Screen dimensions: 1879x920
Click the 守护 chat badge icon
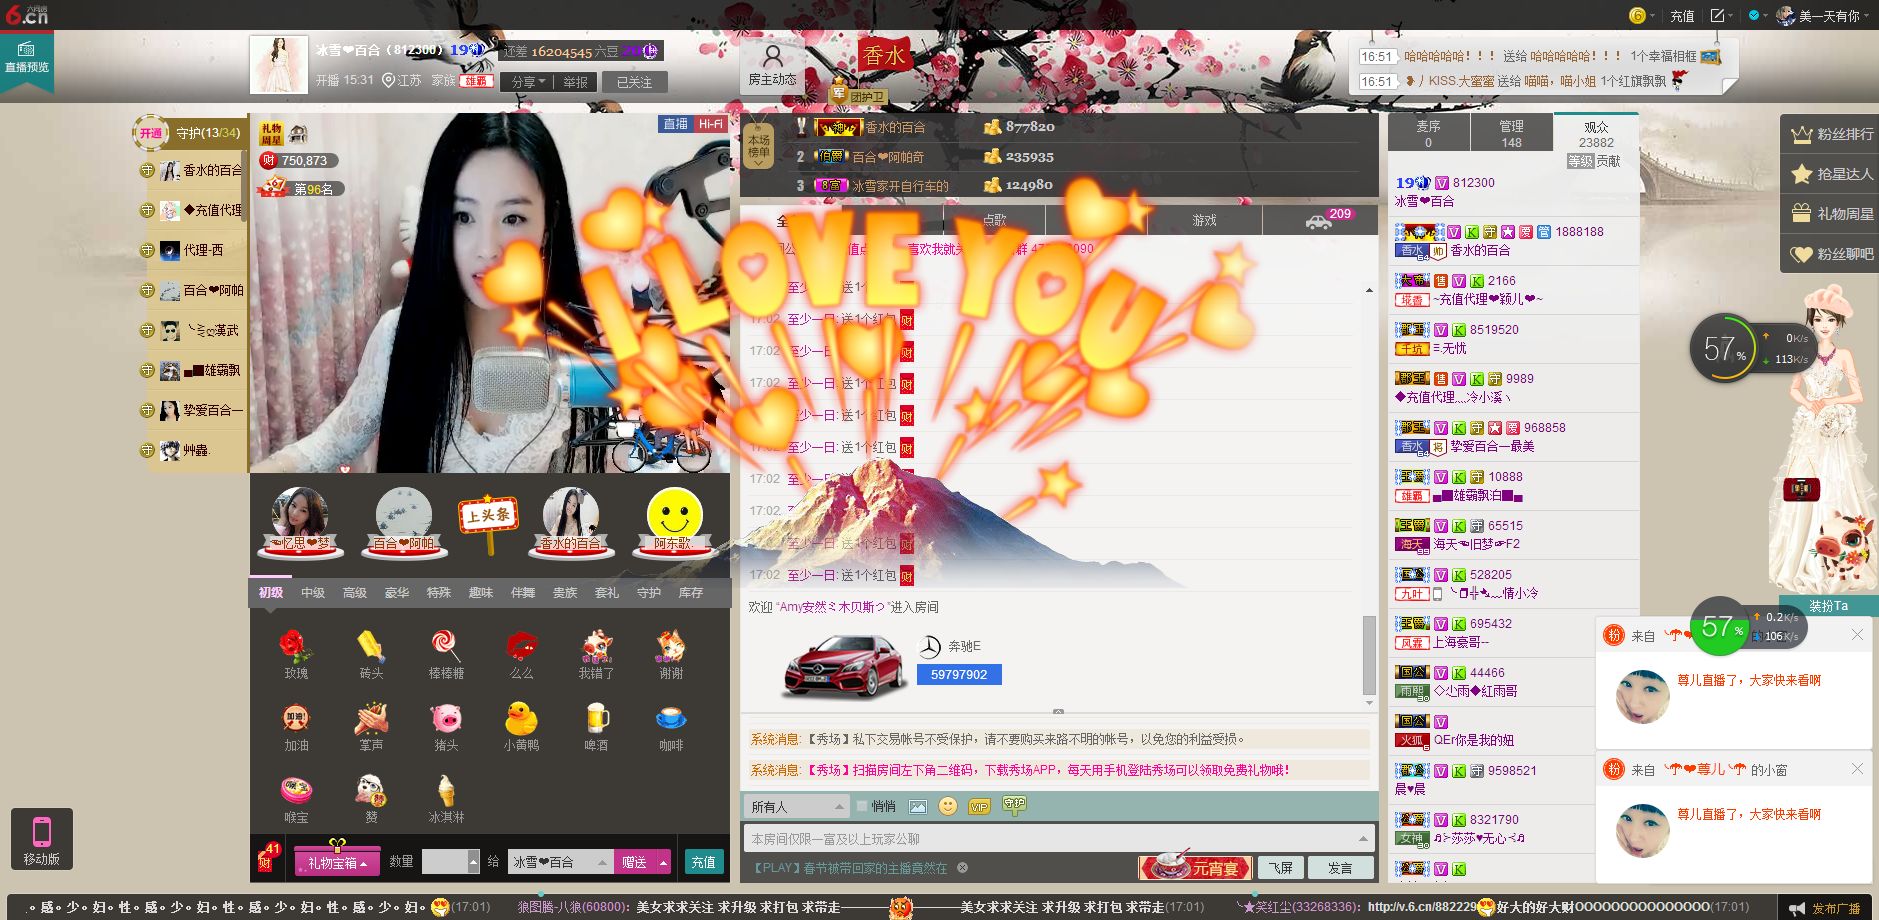point(1014,804)
